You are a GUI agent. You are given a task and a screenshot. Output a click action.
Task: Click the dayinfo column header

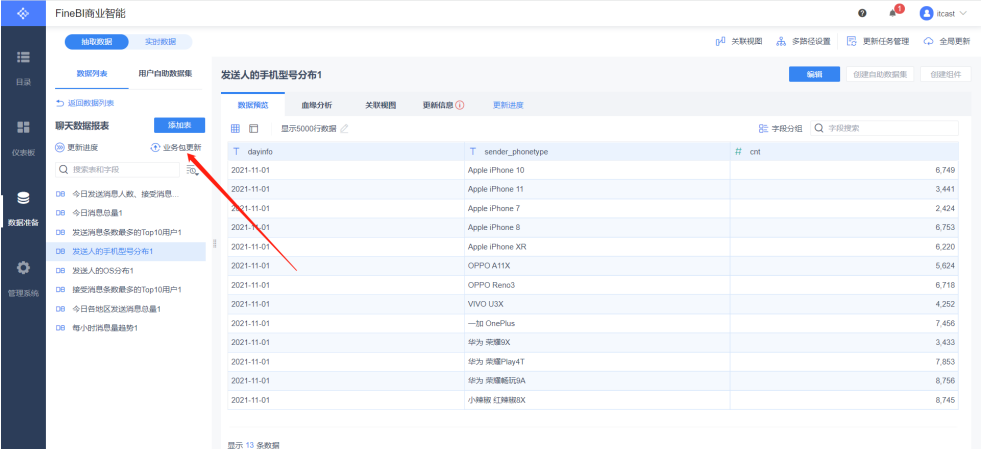pos(346,152)
